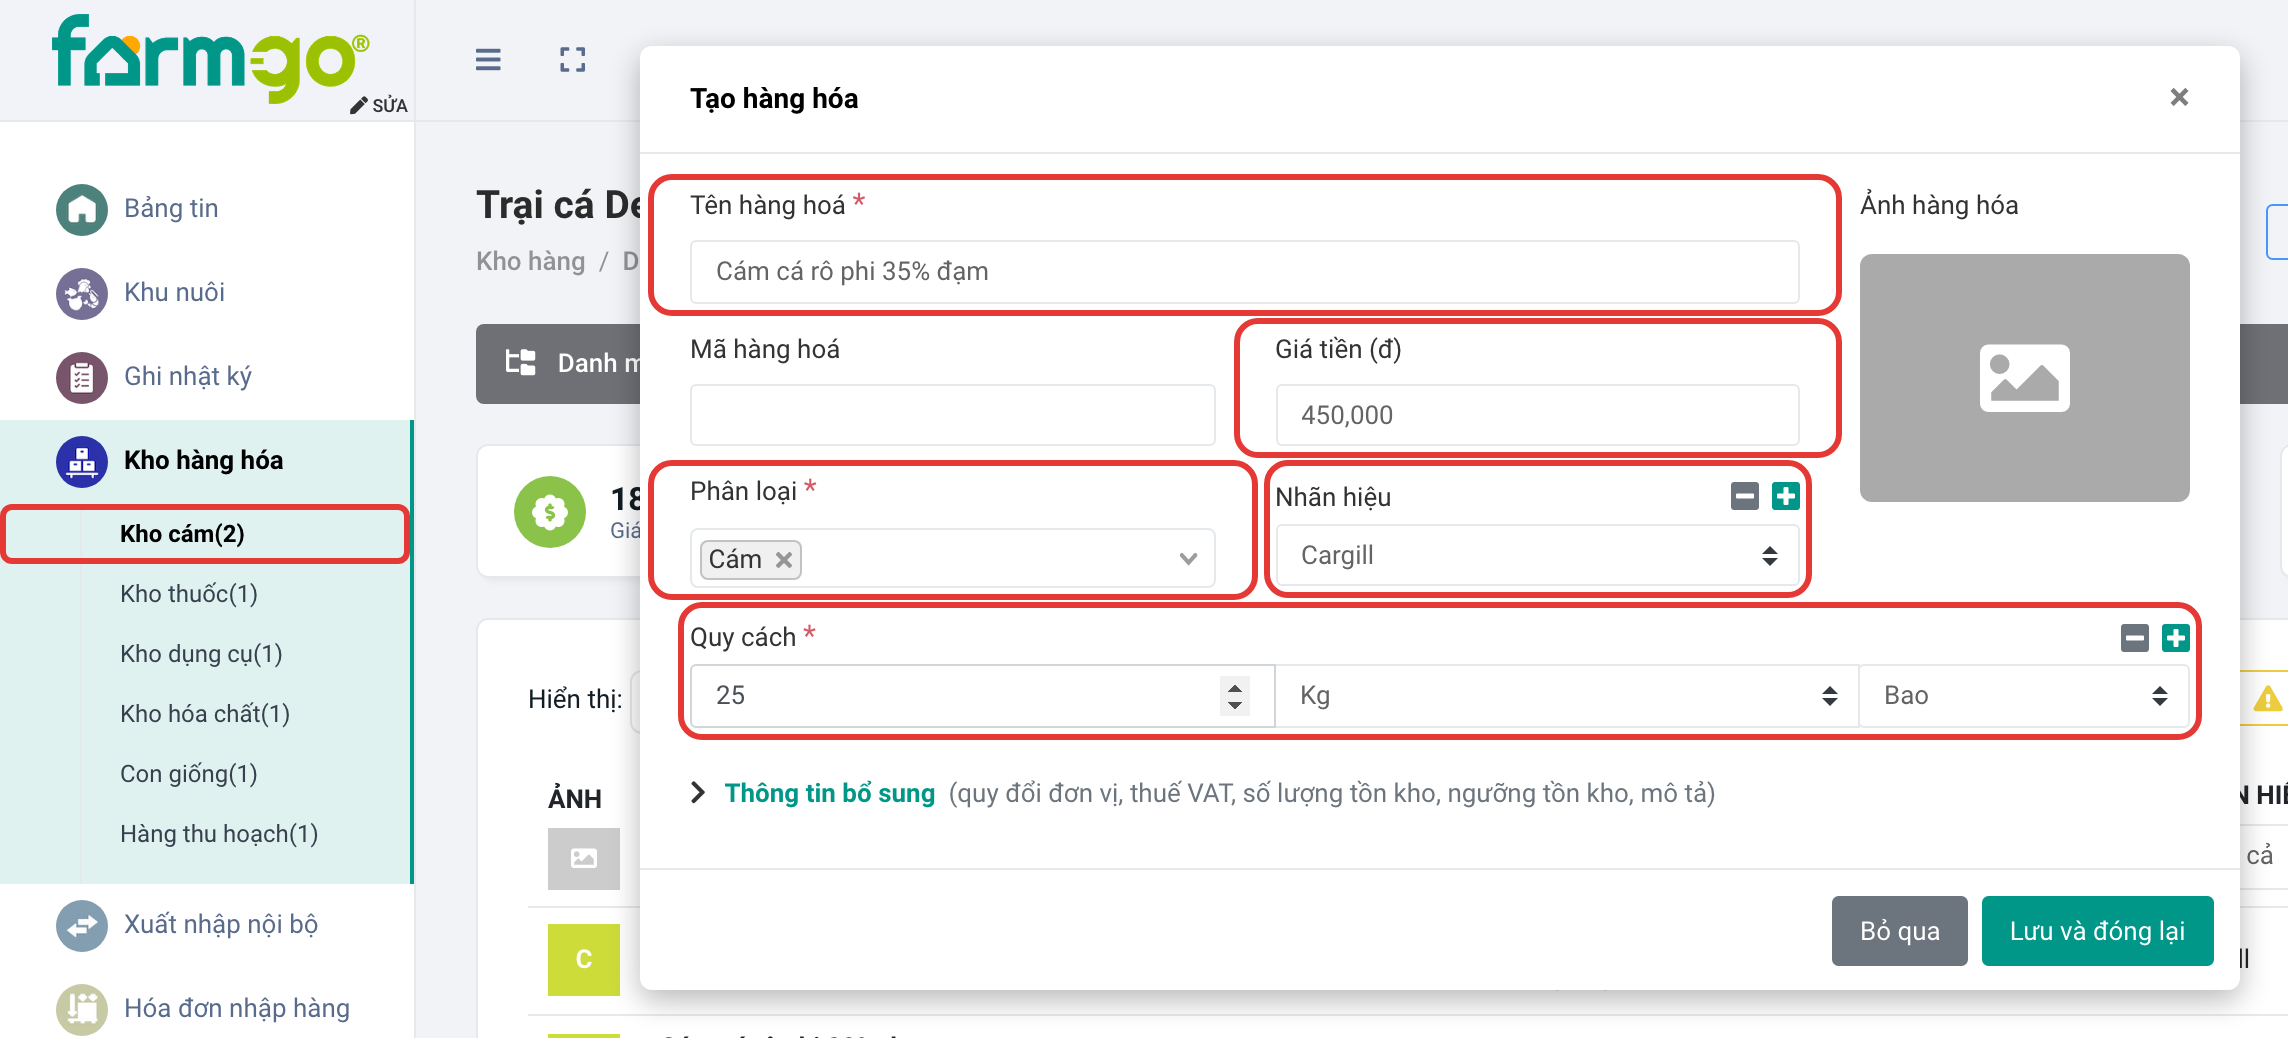Click the green plus next to Nhãn hiệu
Viewport: 2288px width, 1038px height.
tap(1785, 496)
